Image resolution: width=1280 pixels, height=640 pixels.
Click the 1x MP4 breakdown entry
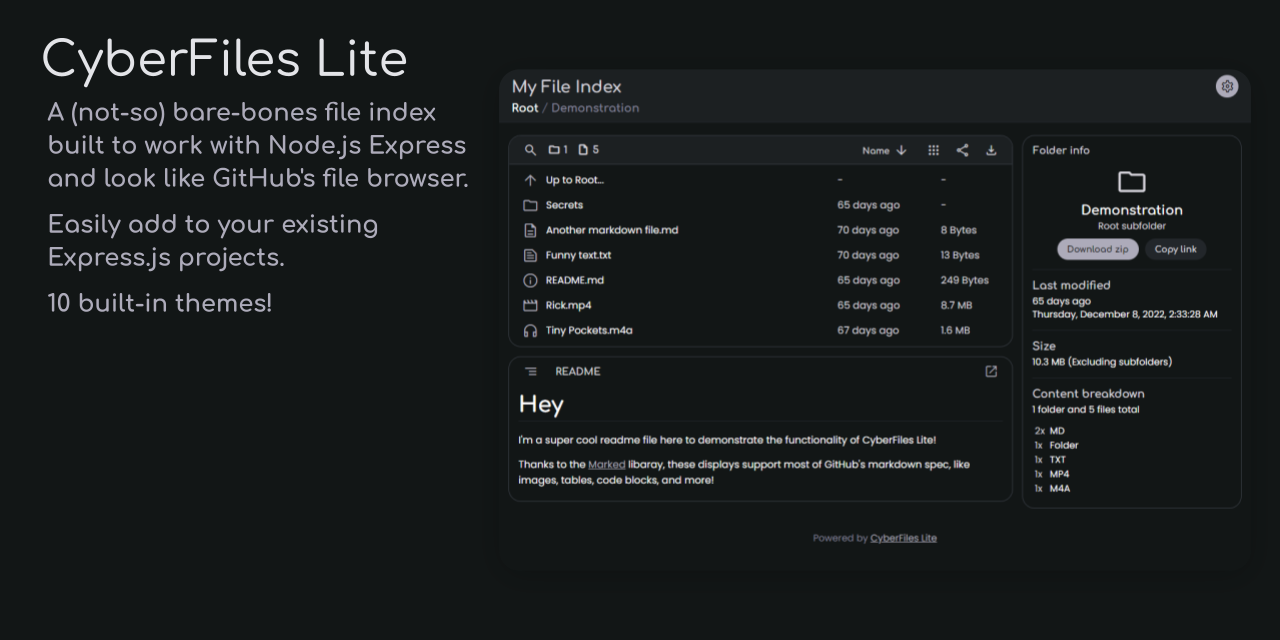pos(1052,474)
